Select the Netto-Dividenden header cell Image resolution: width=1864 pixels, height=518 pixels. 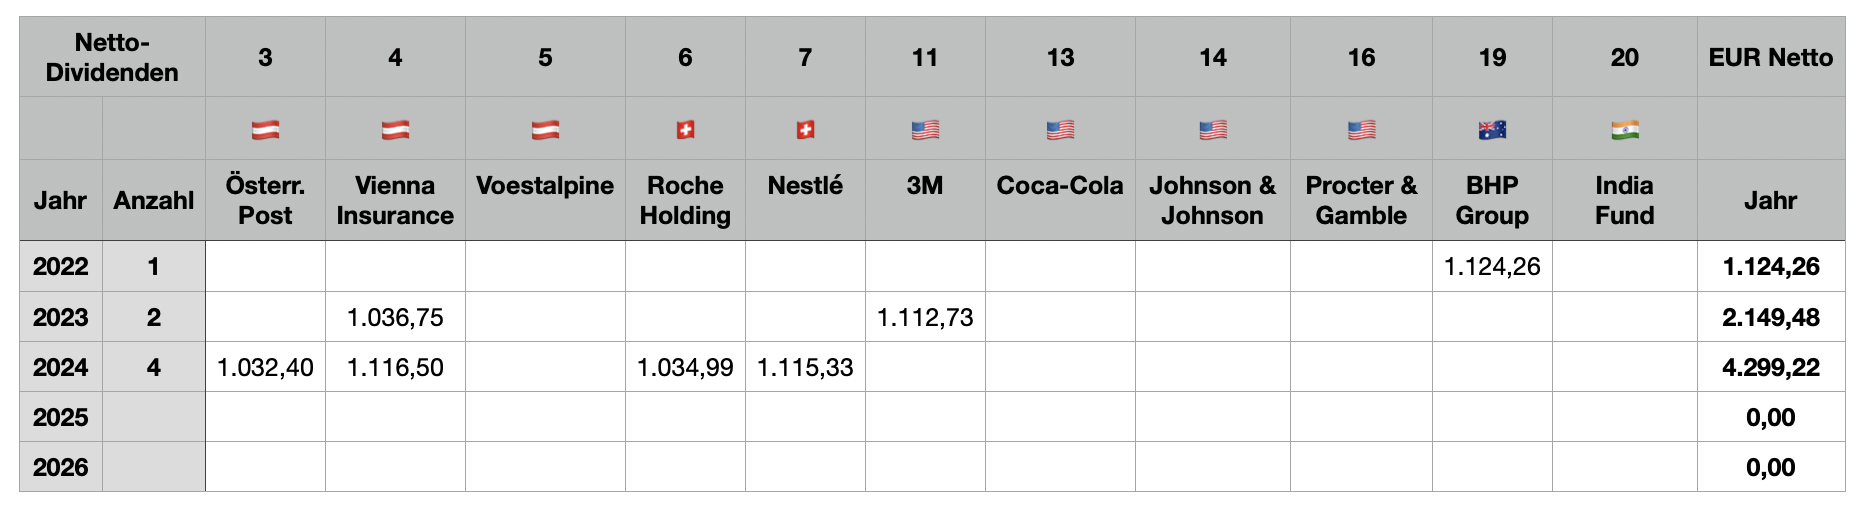coord(112,58)
